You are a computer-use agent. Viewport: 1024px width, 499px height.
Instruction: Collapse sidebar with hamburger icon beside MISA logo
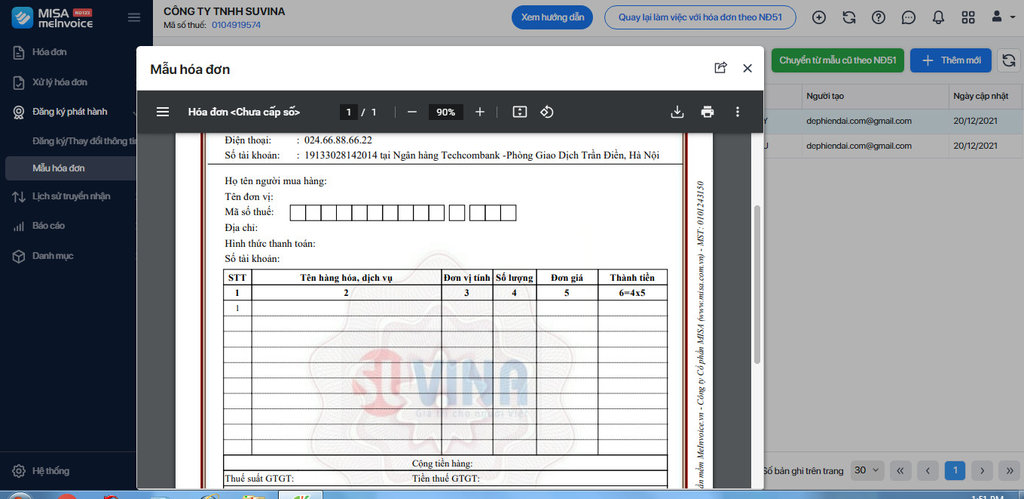coord(134,18)
